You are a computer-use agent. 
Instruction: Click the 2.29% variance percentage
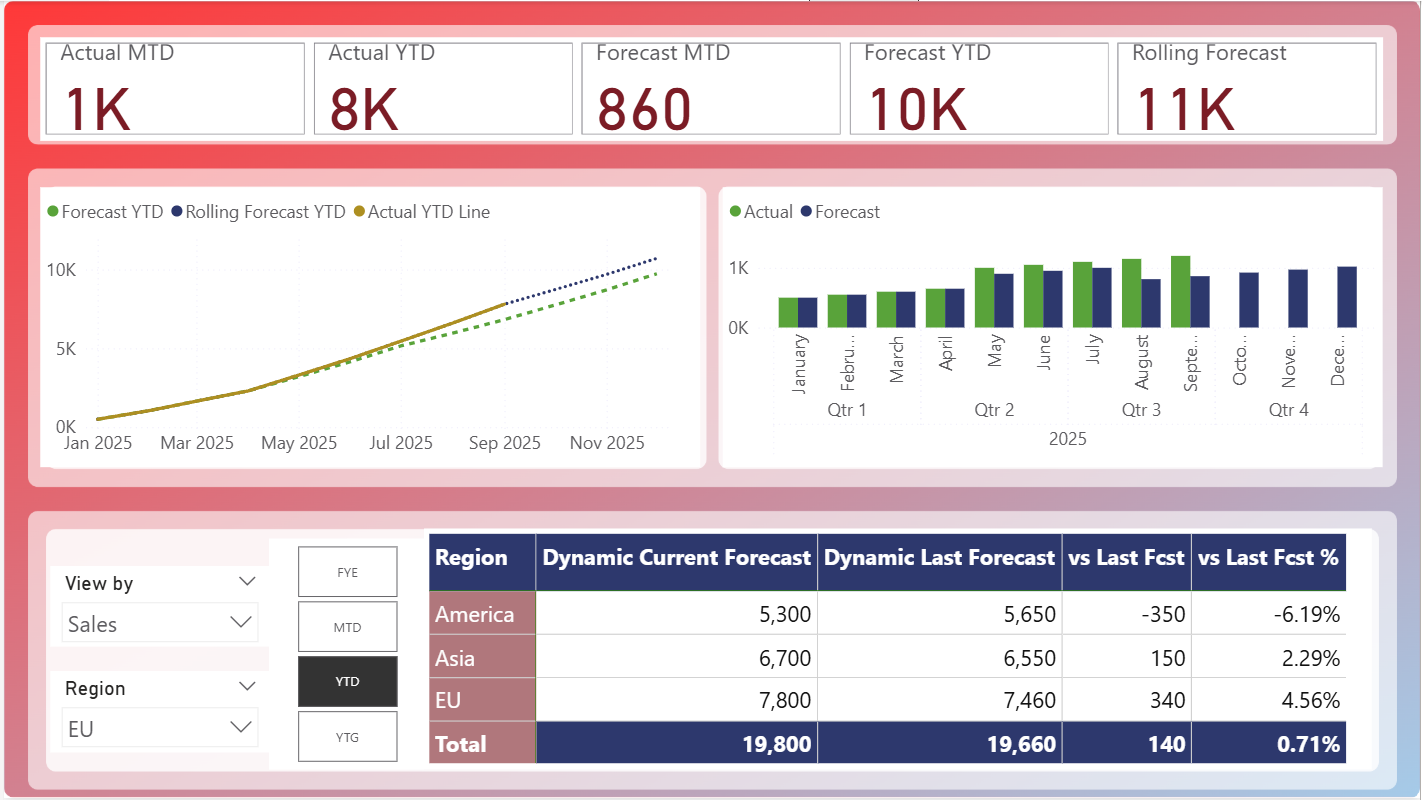click(x=1311, y=658)
